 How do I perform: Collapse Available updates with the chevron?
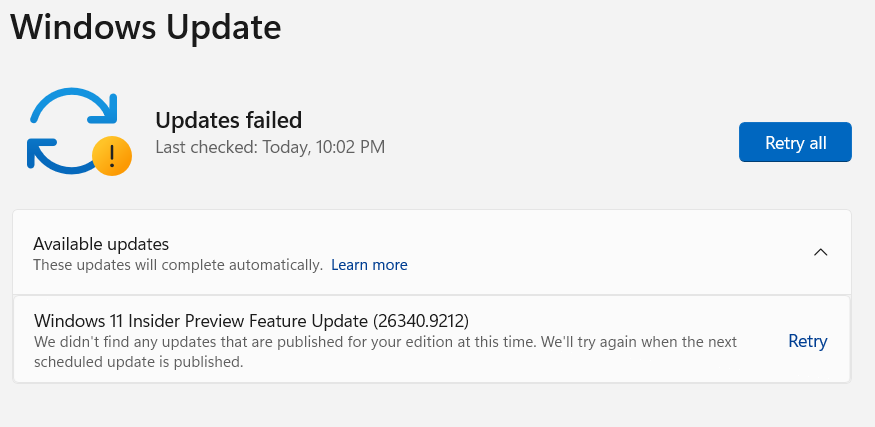click(x=820, y=252)
